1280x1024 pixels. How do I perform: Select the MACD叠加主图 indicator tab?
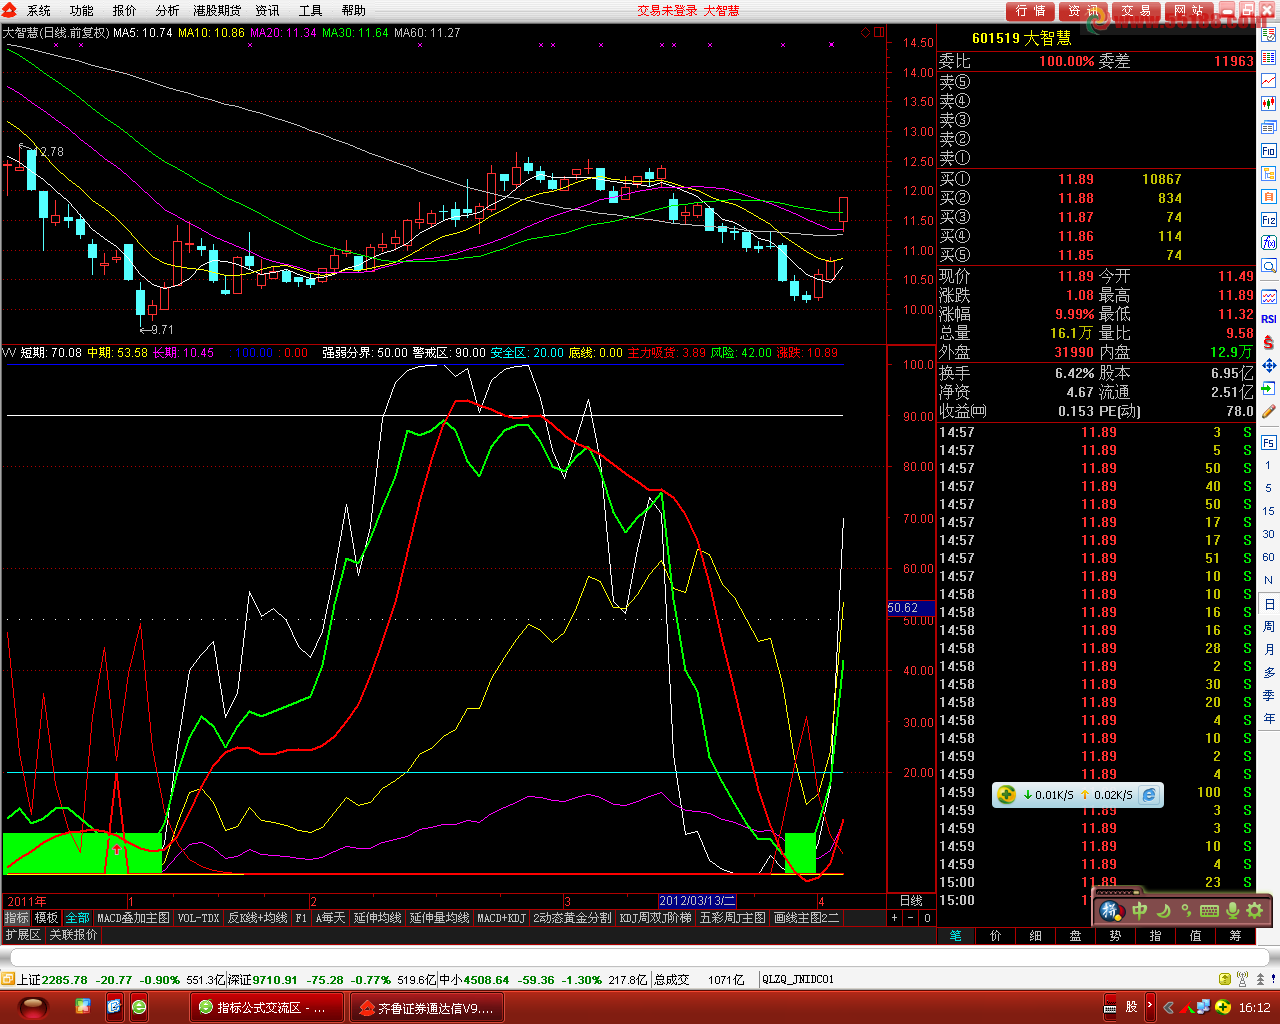point(133,918)
